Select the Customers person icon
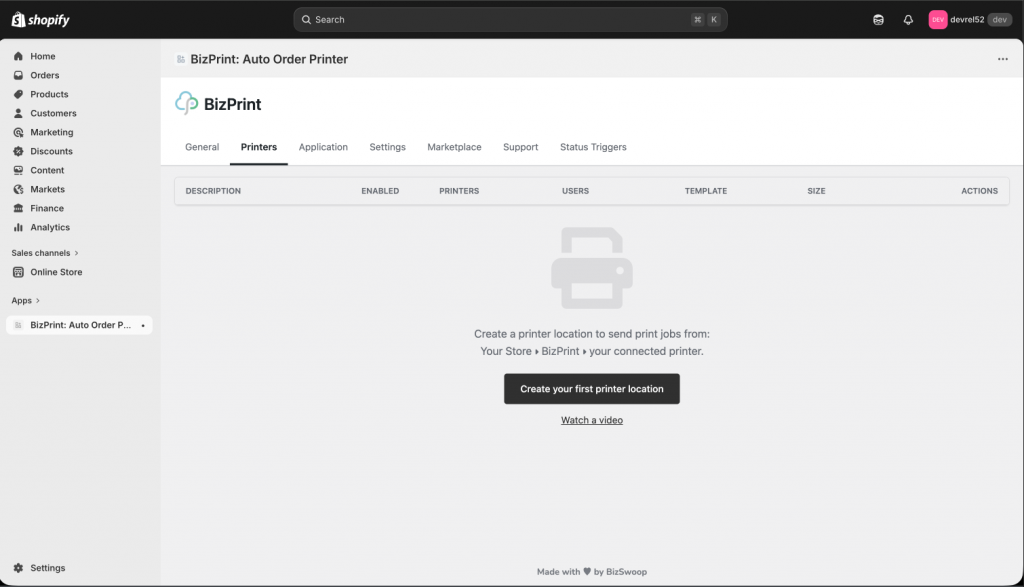 (18, 113)
